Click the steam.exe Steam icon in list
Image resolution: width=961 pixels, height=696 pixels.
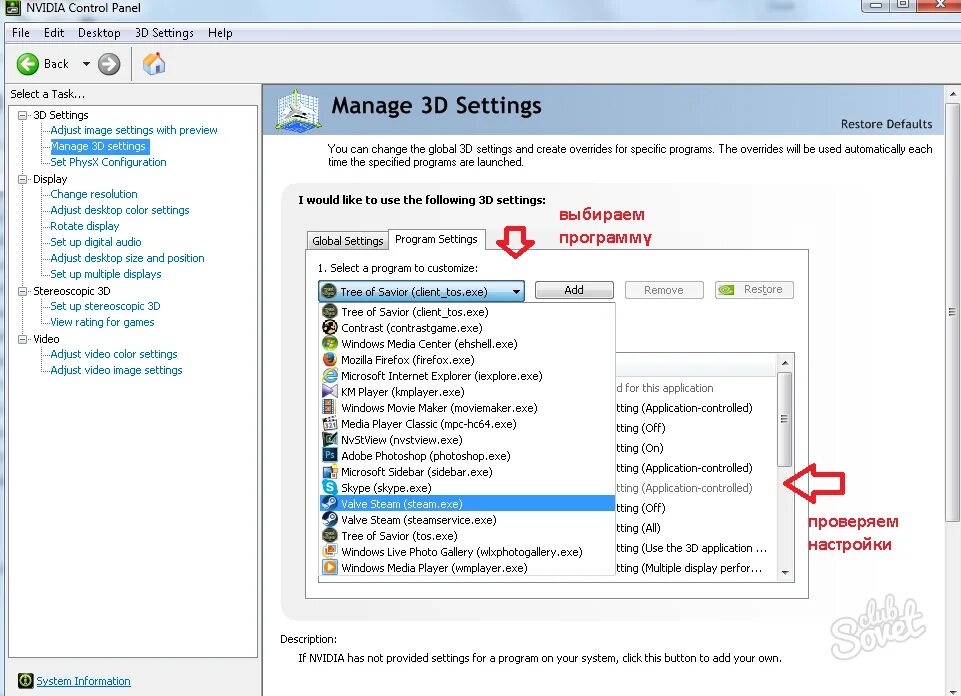pos(330,503)
